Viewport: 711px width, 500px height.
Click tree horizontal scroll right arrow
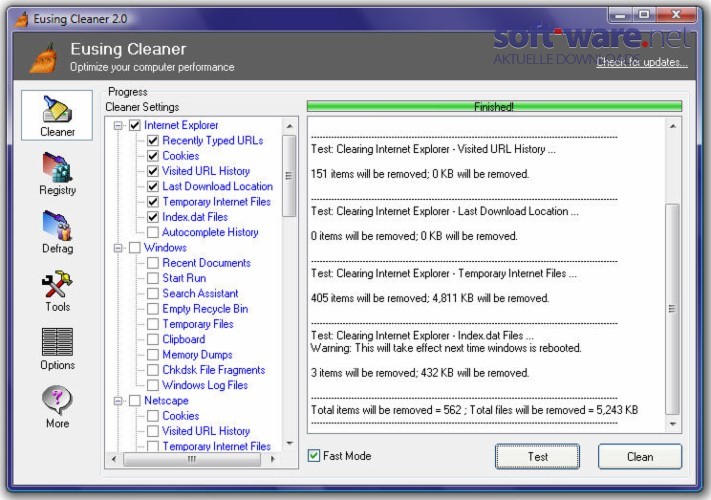(x=272, y=459)
